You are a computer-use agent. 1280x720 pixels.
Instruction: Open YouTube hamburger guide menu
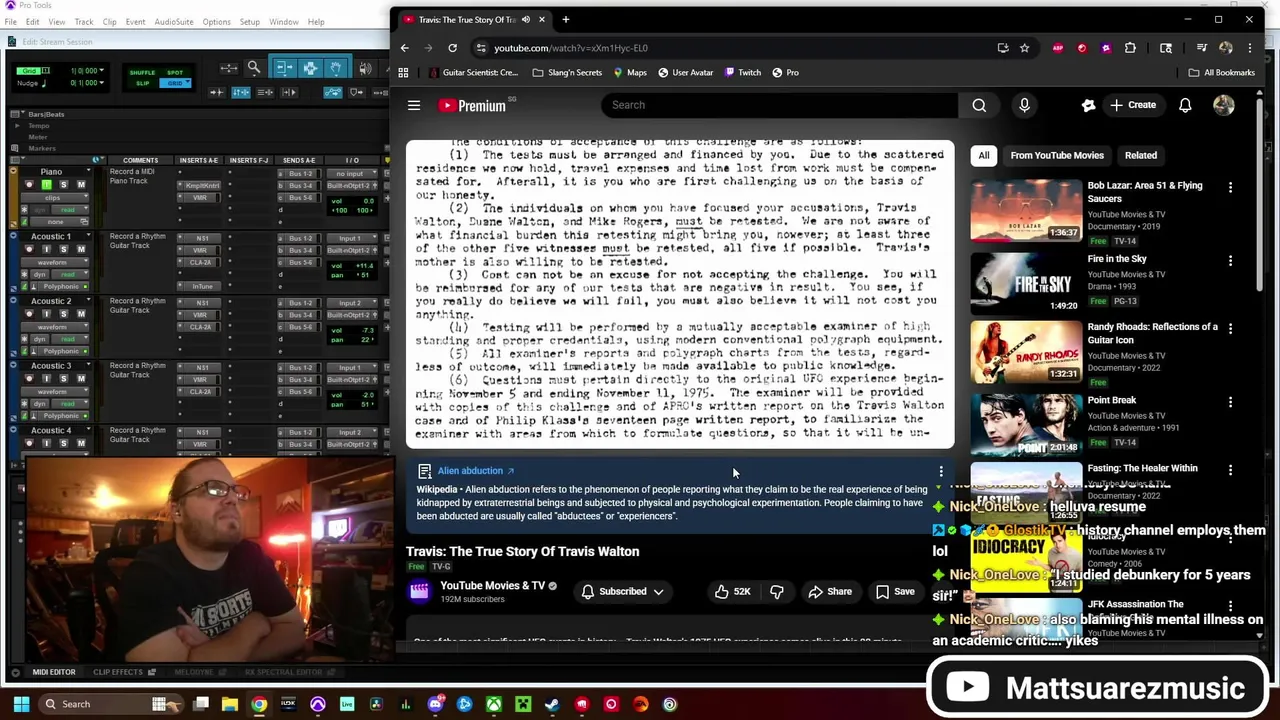click(414, 105)
